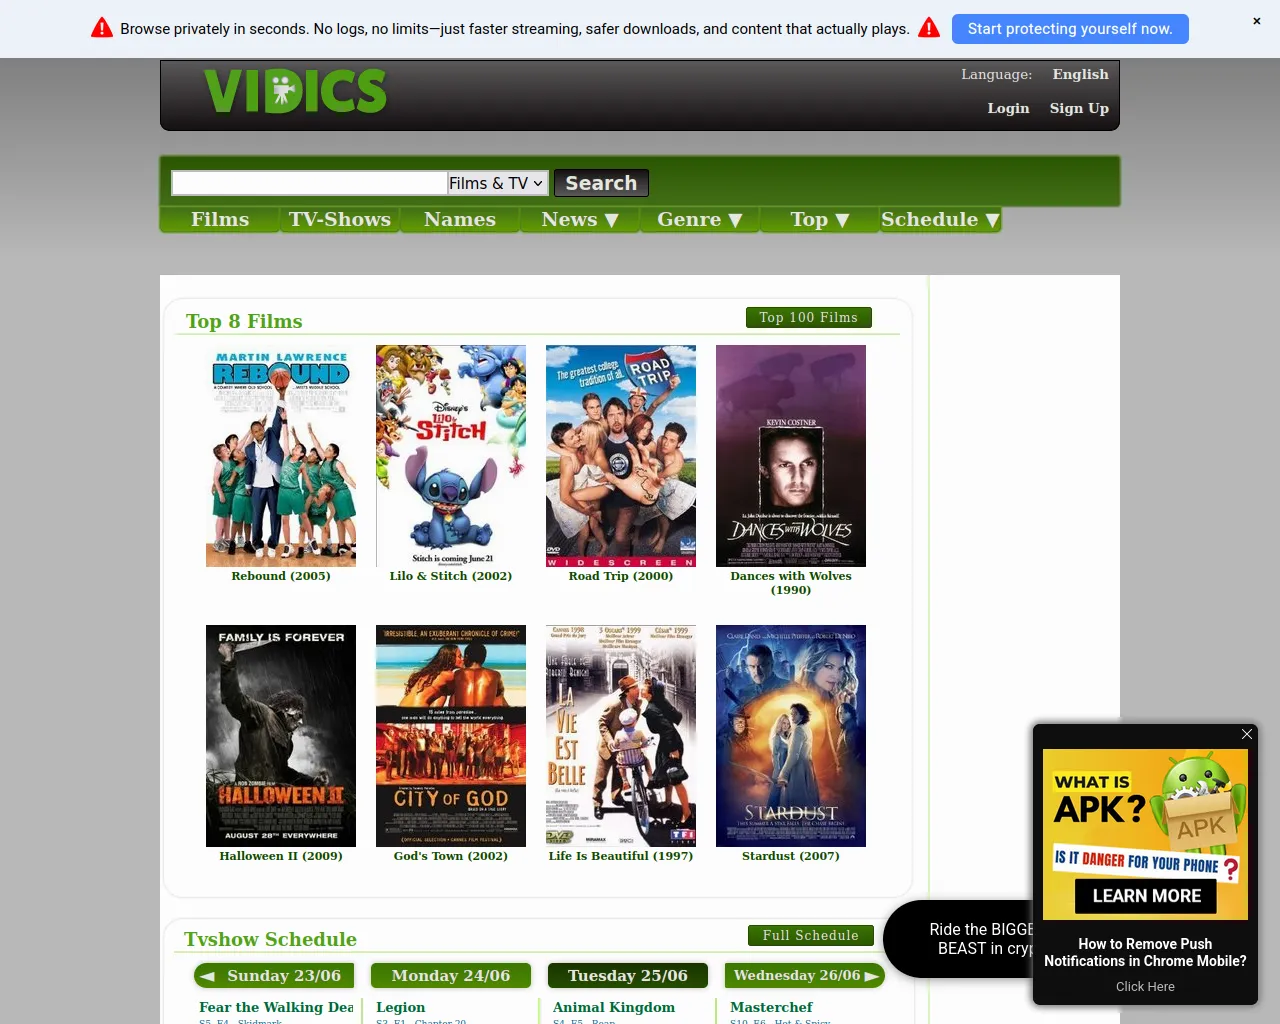The image size is (1280, 1024).
Task: Open the Full Schedule page
Action: point(810,935)
